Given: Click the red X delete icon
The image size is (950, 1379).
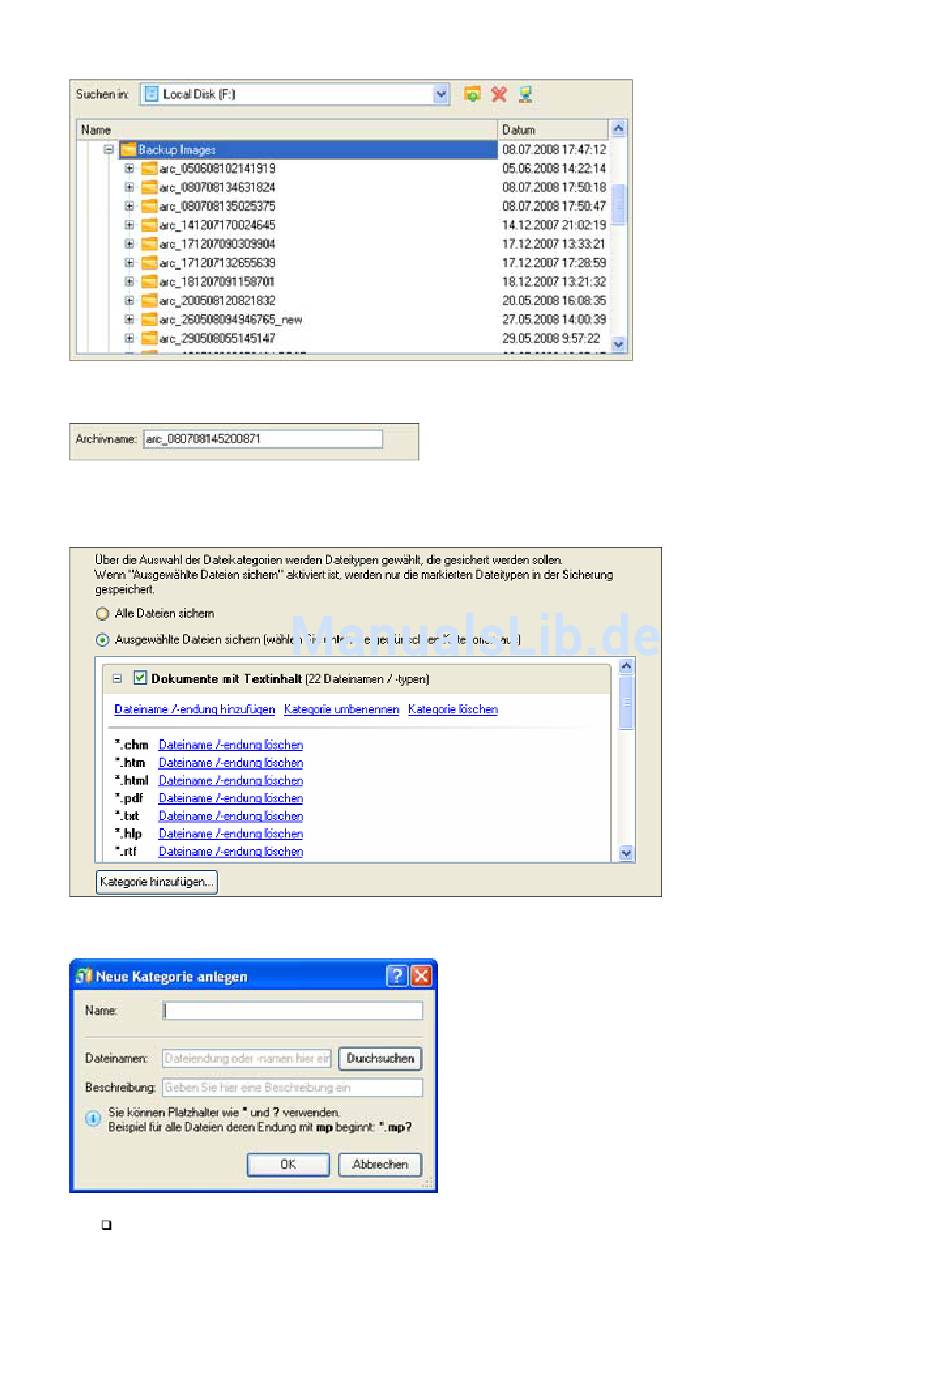Looking at the screenshot, I should 499,94.
